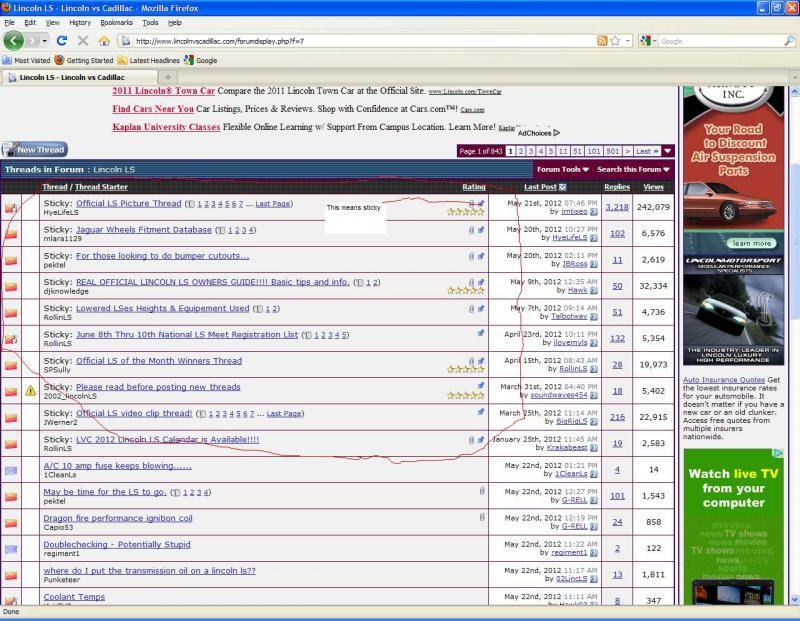800x621 pixels.
Task: Jump to last post by JBRoss arrow icon
Action: click(593, 264)
